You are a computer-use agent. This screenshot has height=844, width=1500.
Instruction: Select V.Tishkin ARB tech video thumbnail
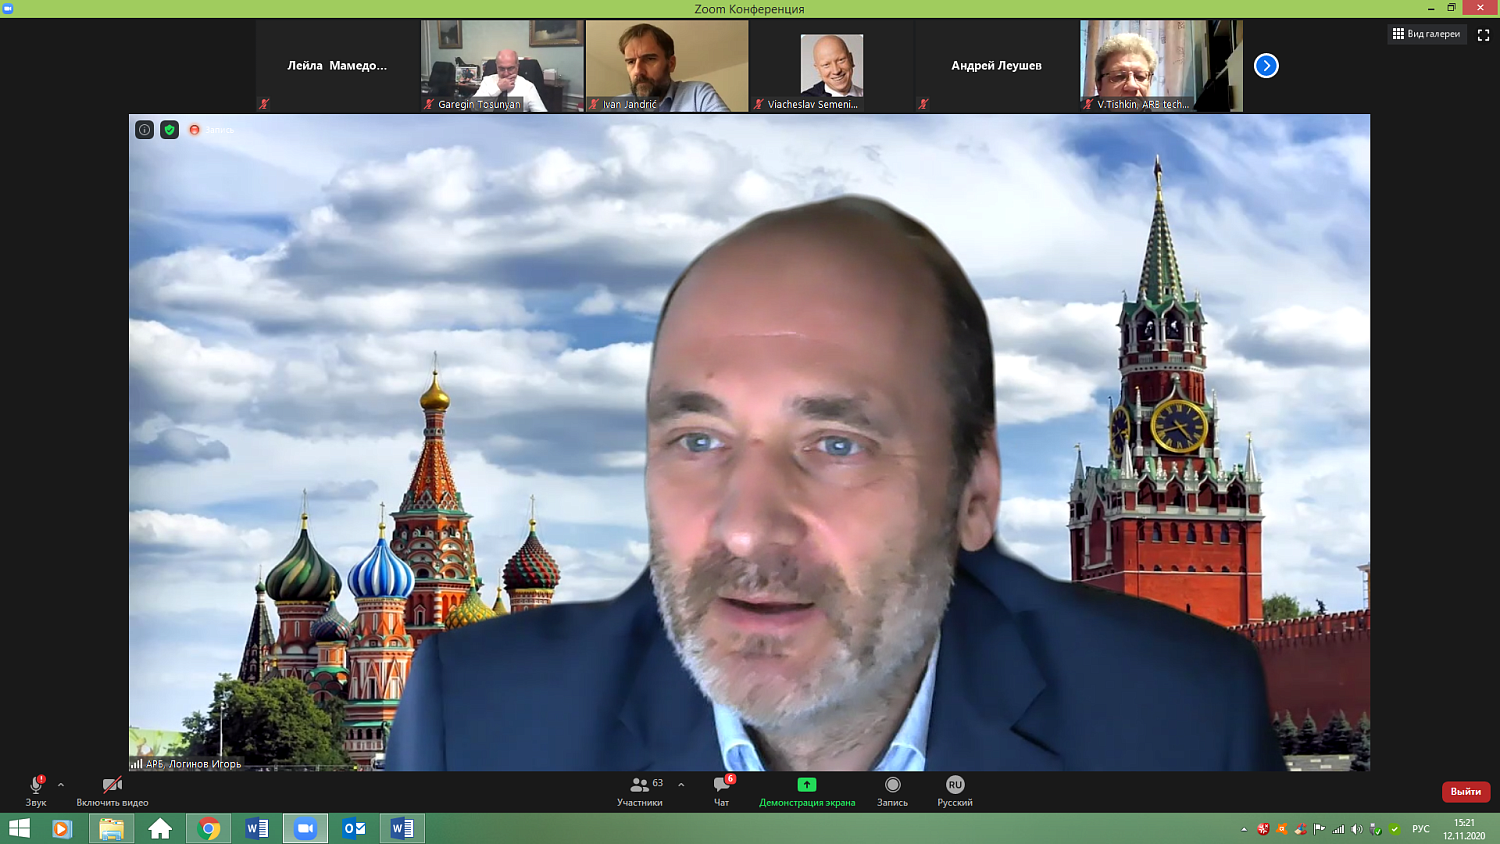click(1161, 66)
